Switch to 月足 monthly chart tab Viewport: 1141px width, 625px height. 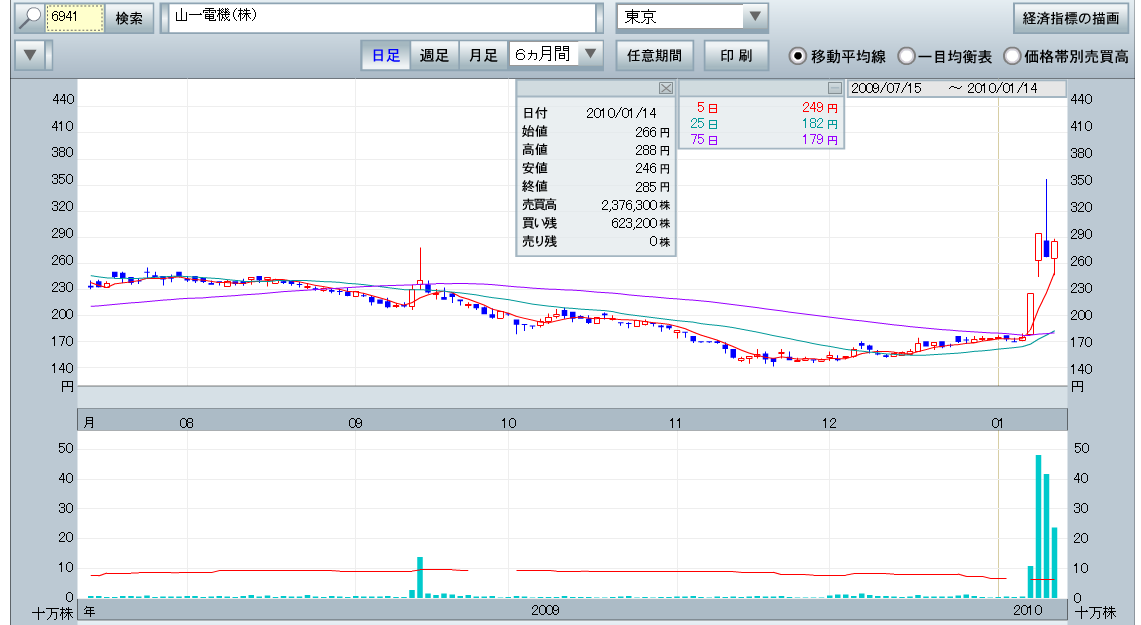[x=483, y=55]
